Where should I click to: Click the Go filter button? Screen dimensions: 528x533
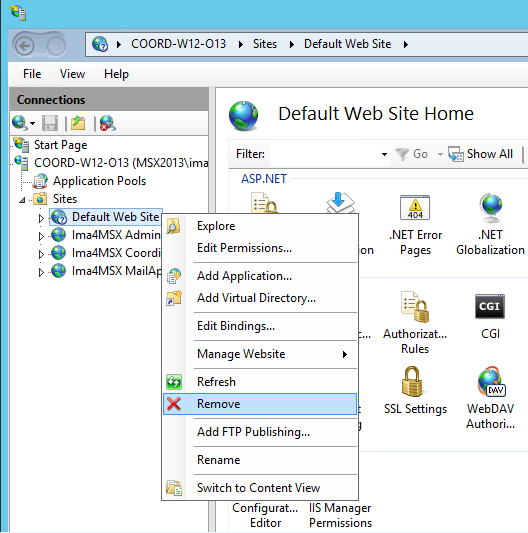pos(412,154)
